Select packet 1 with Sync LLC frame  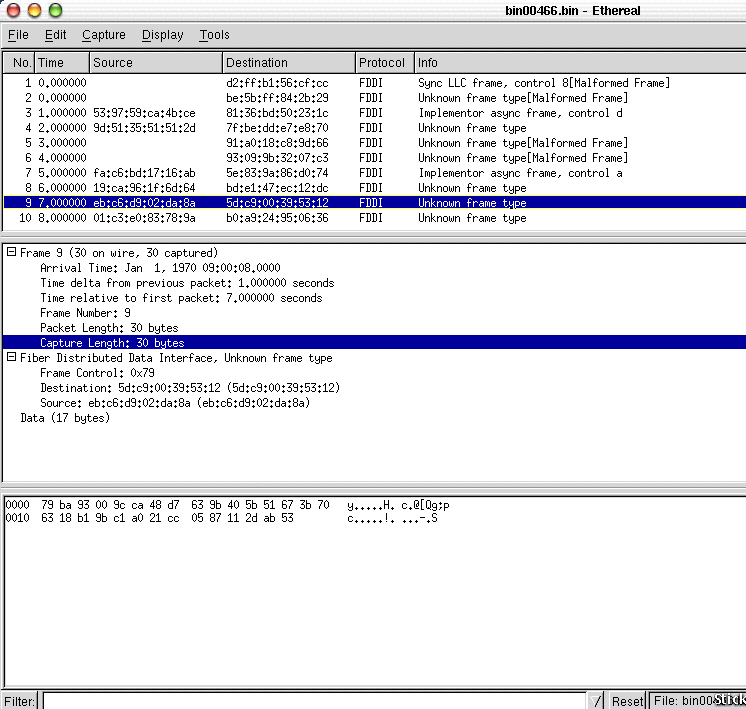(374, 83)
